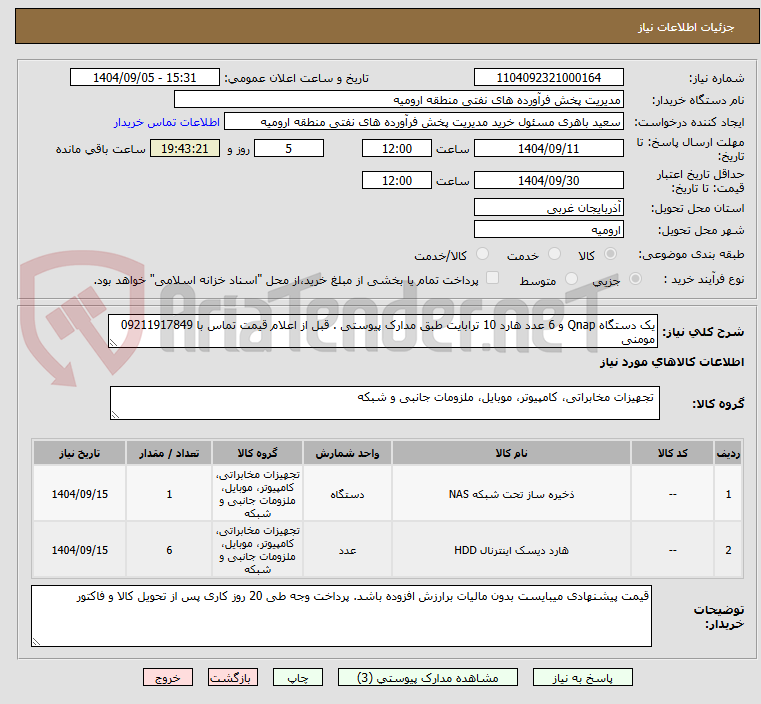Click the price validity date 1404/09/30
The image size is (761, 704).
pos(548,180)
